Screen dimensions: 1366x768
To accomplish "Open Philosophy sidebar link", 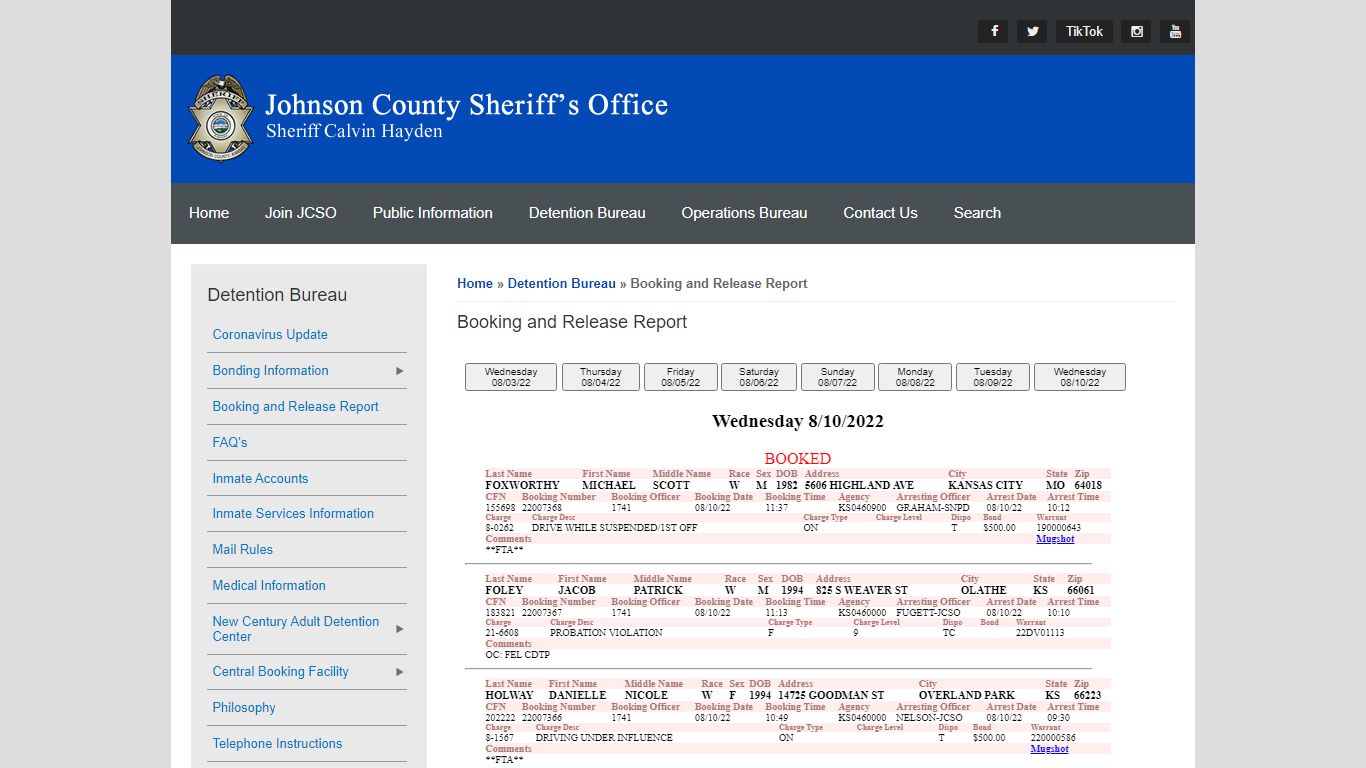I will click(244, 708).
